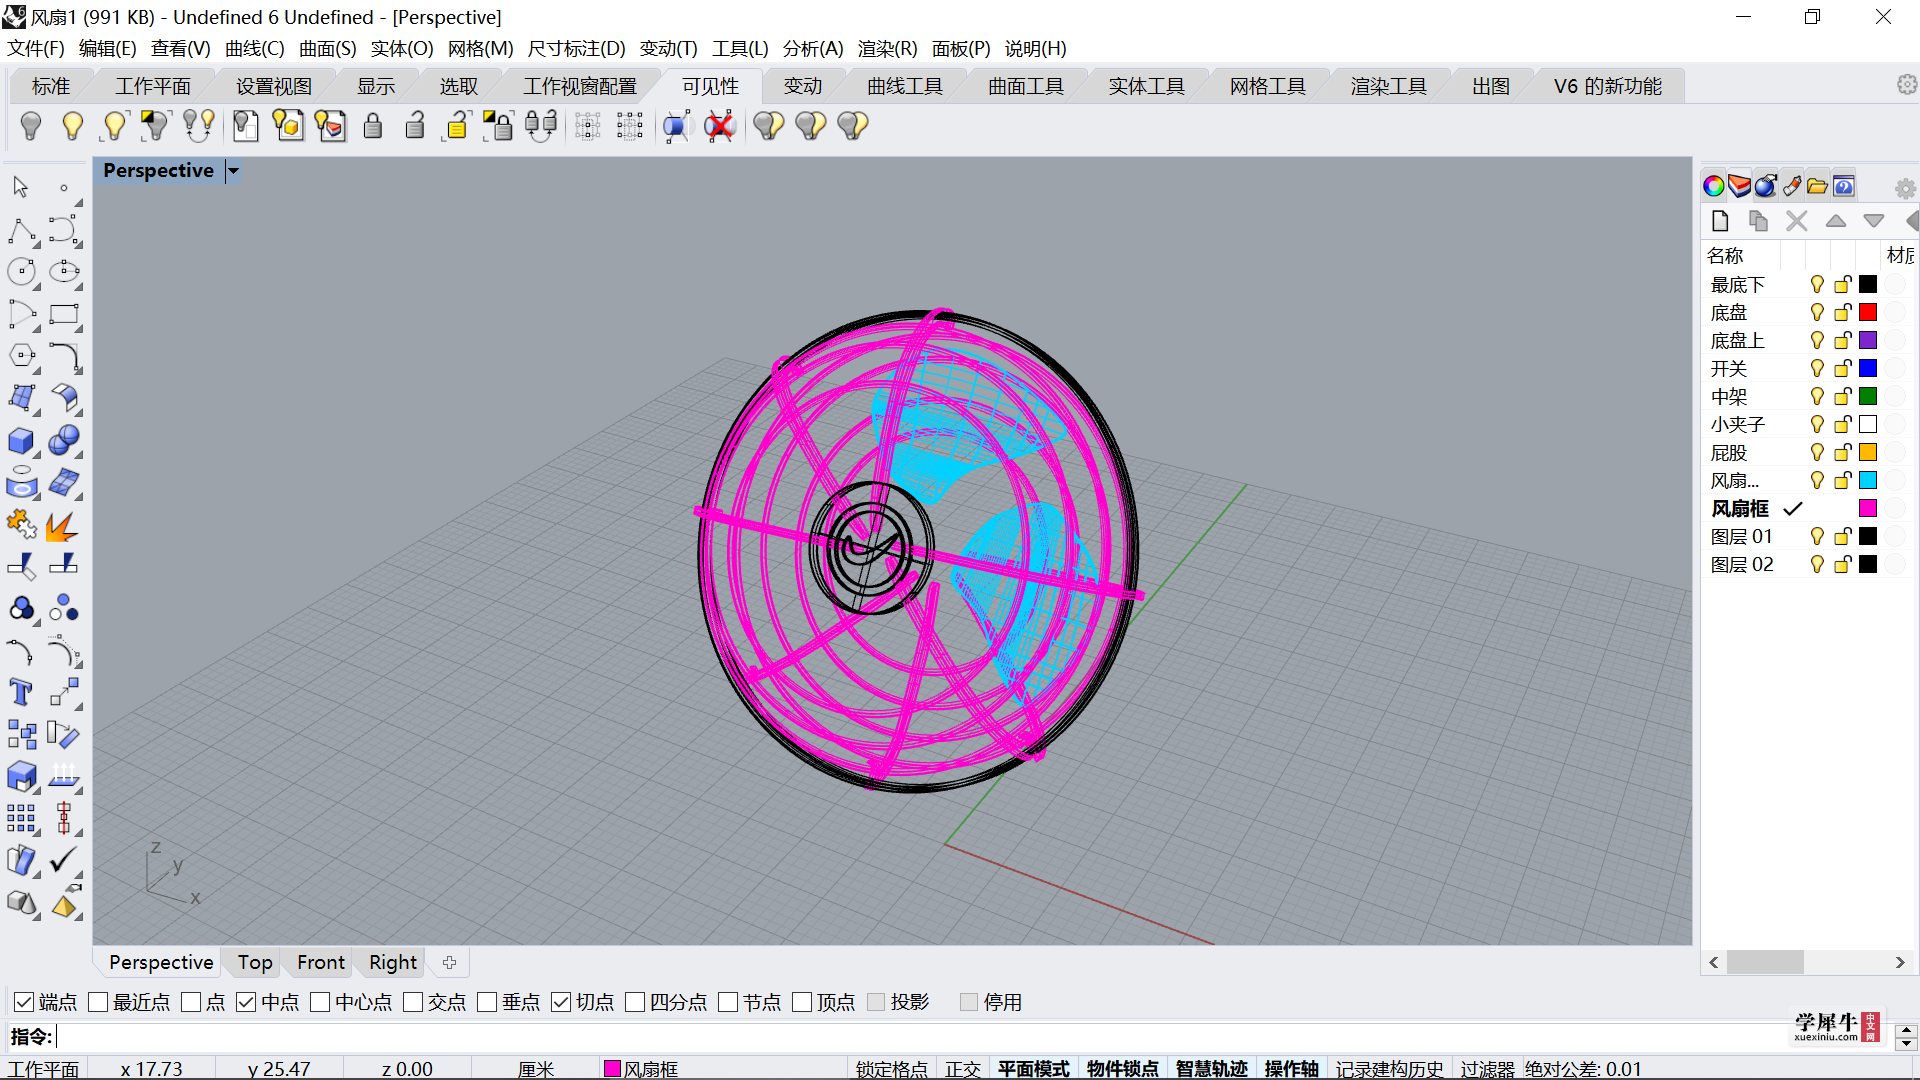Open the 文件(F) menu
This screenshot has width=1920, height=1080.
coord(36,48)
